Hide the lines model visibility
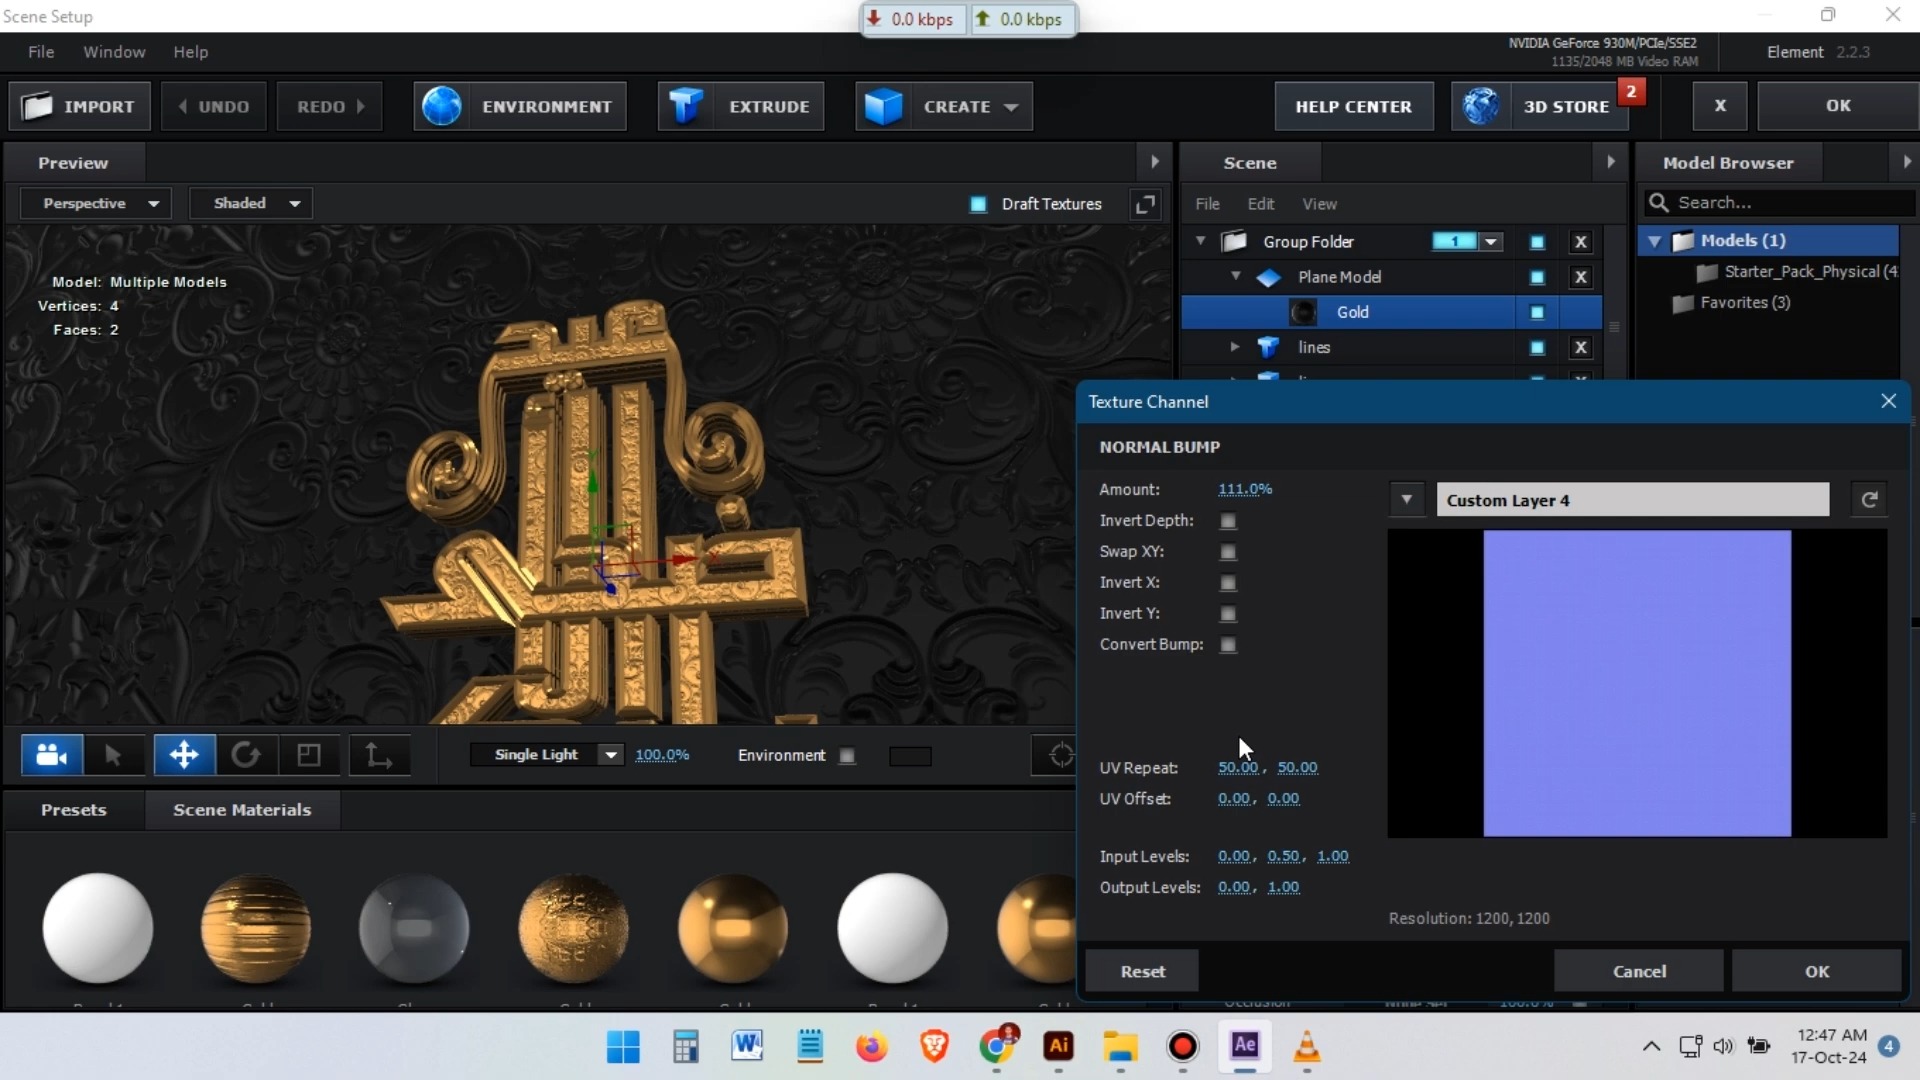This screenshot has height=1080, width=1920. point(1537,347)
